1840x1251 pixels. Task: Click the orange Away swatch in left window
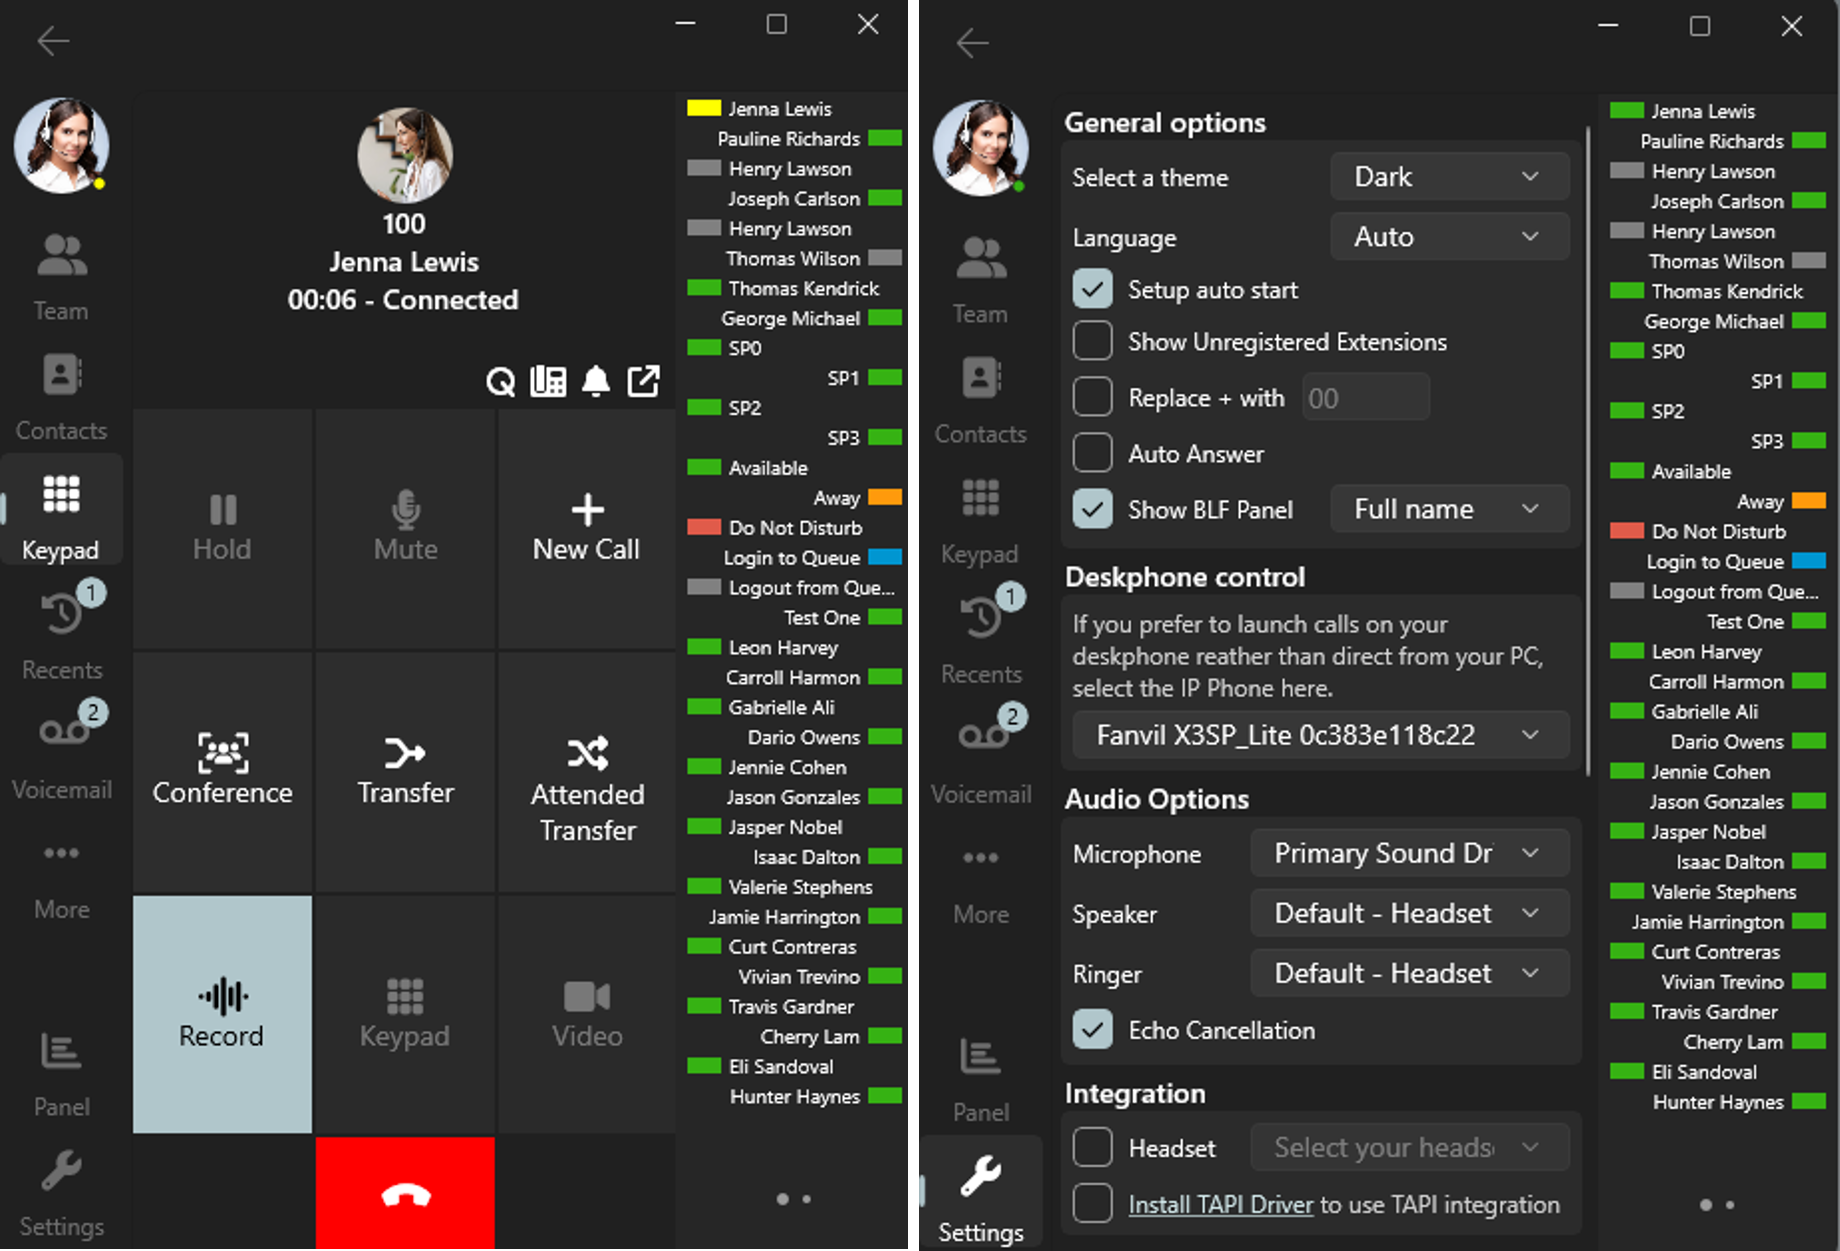[x=885, y=497]
